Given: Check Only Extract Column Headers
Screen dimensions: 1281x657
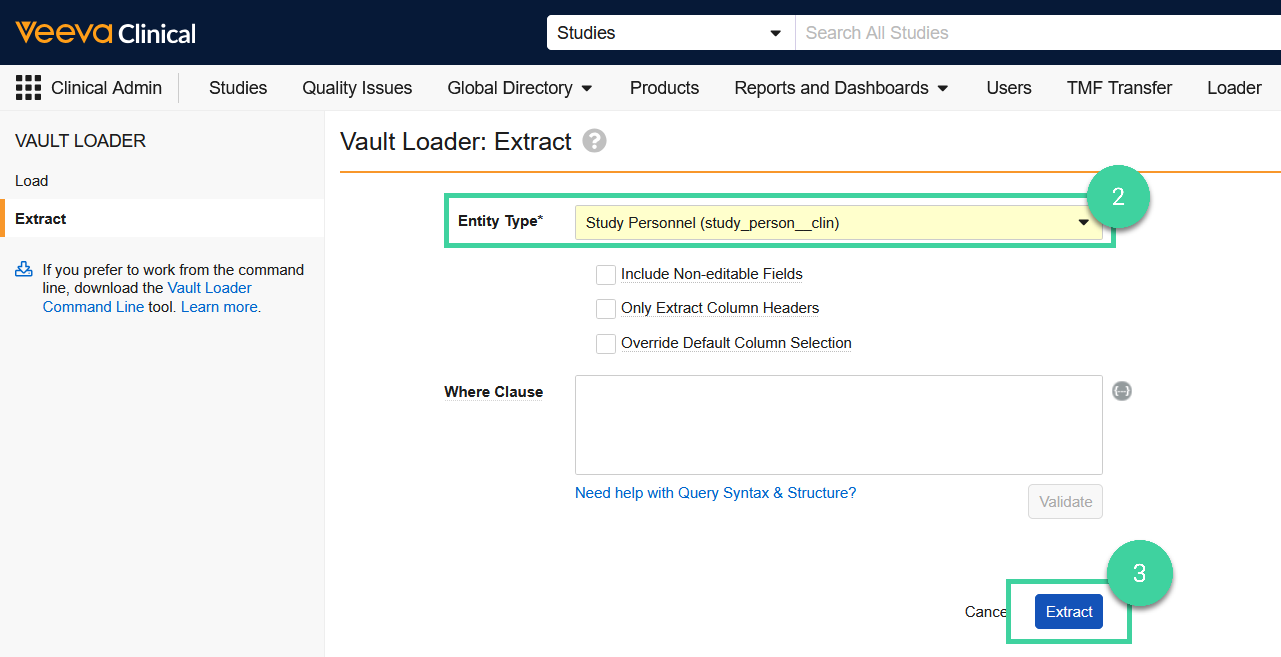Looking at the screenshot, I should [x=606, y=308].
